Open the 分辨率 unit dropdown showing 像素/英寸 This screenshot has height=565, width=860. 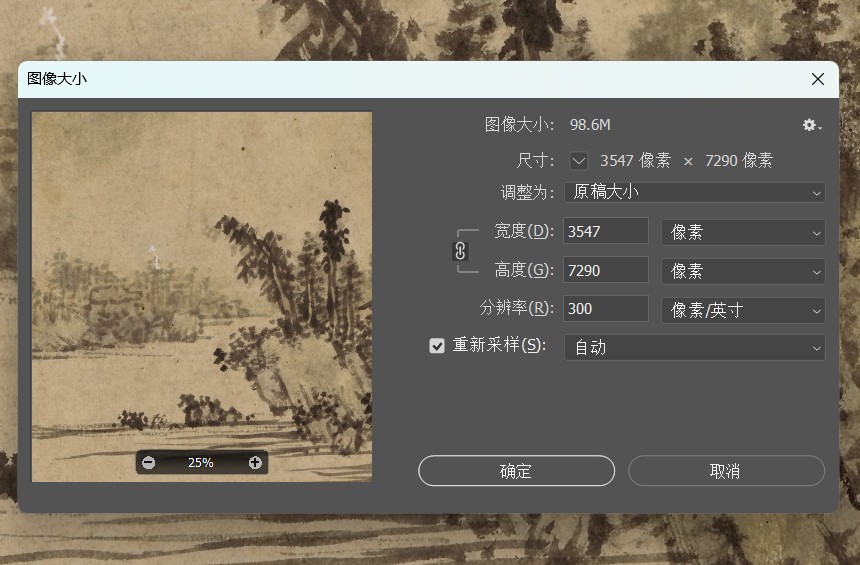click(743, 310)
